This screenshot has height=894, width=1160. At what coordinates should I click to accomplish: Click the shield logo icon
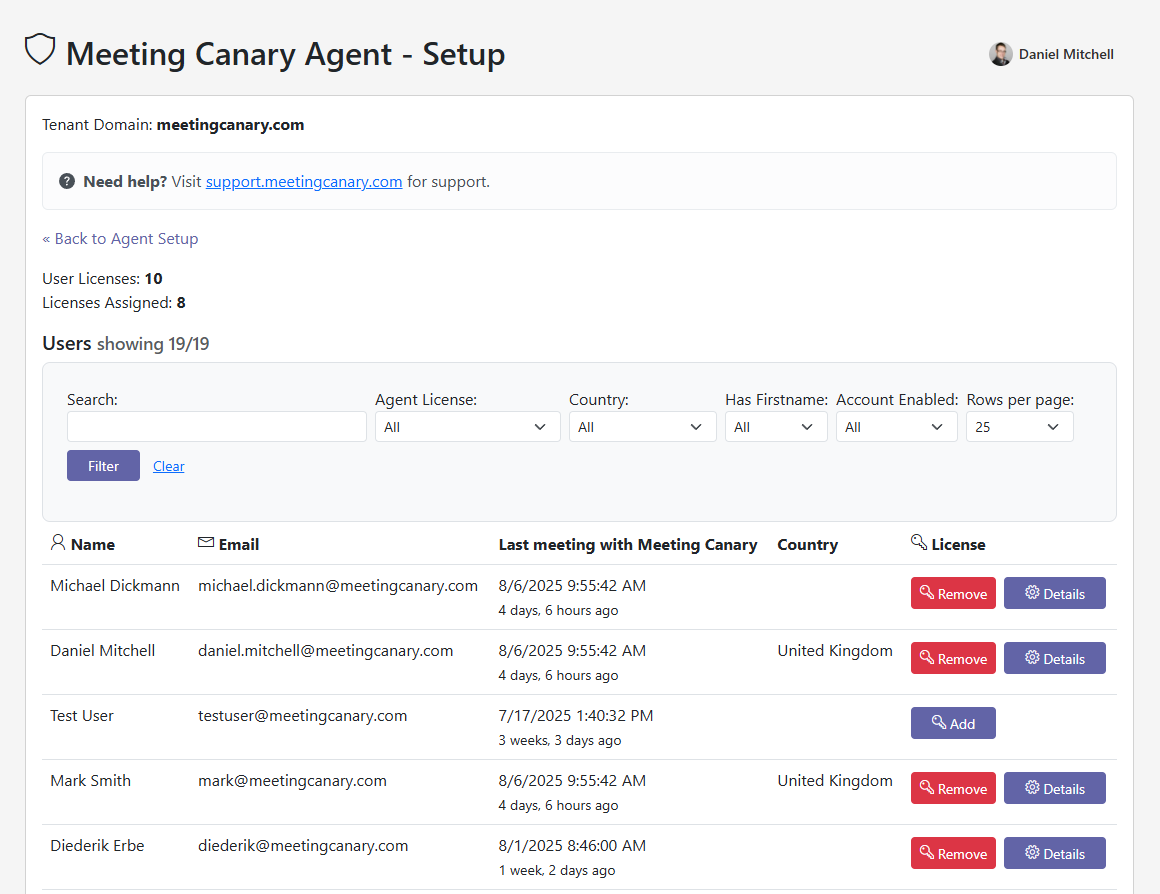(x=40, y=48)
